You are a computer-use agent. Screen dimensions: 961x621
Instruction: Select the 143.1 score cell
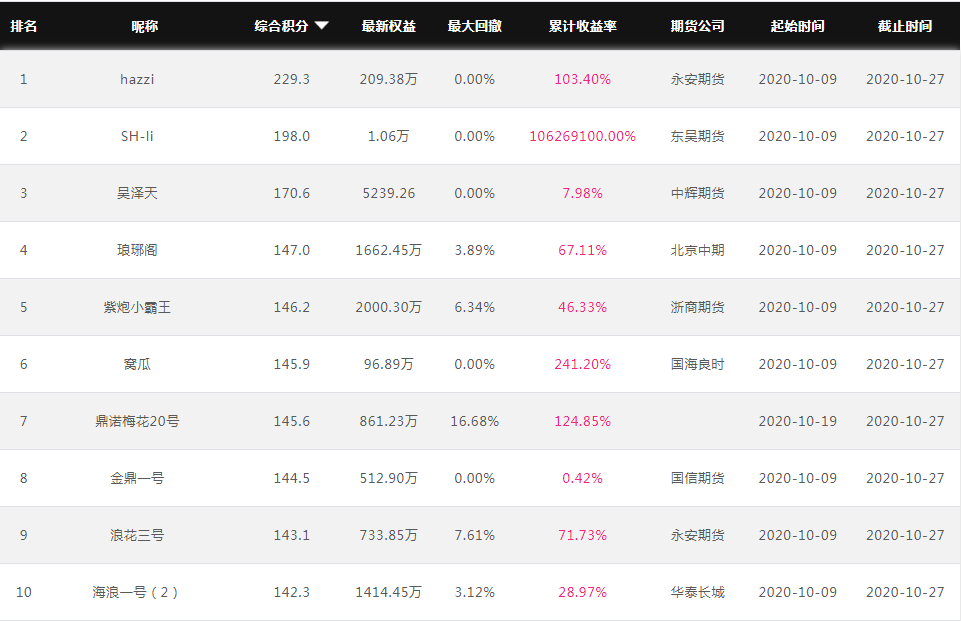[292, 535]
